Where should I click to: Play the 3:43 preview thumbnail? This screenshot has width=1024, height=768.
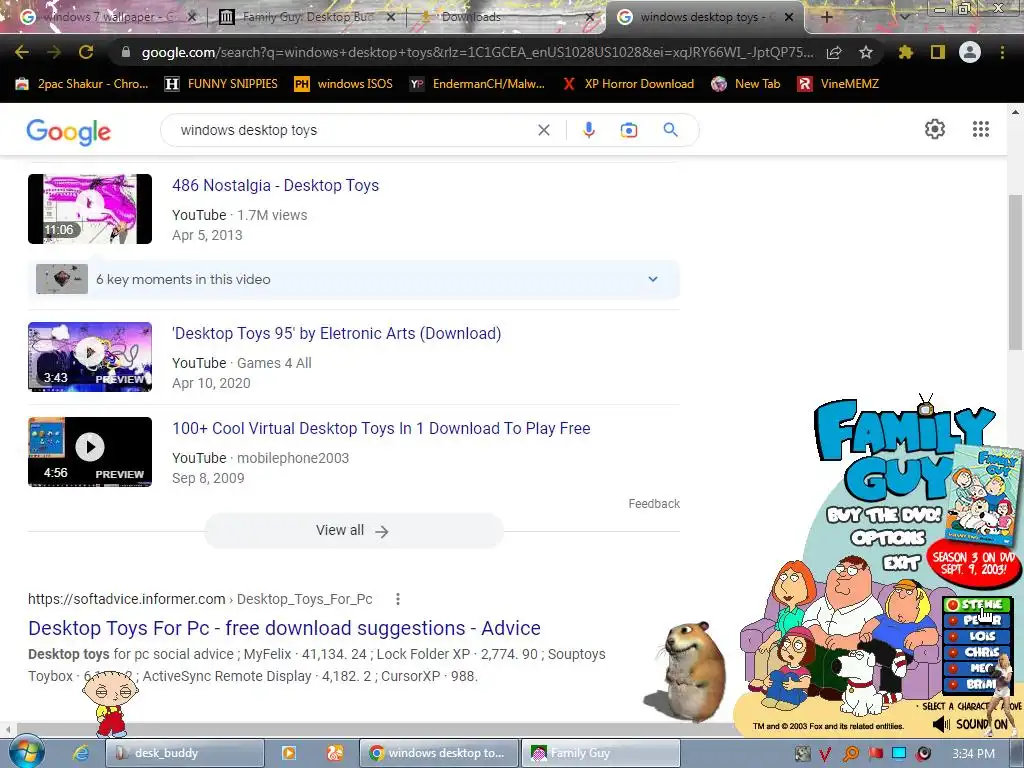click(90, 357)
